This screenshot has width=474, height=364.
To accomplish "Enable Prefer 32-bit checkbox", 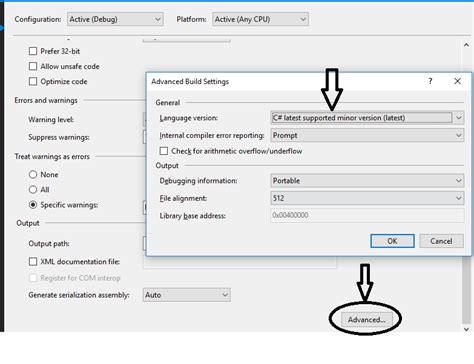I will 33,51.
